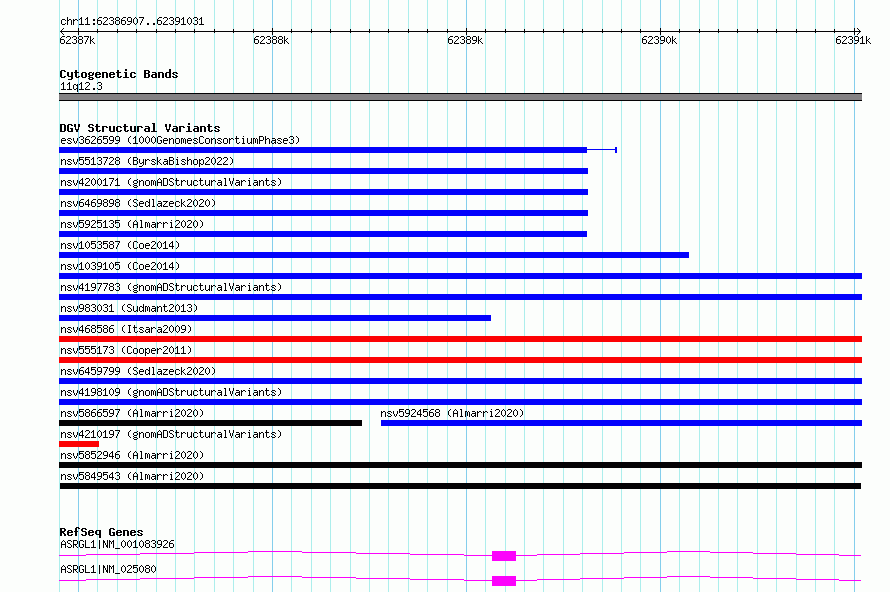
Task: Click the nsv4198109 blue bar
Action: [460, 402]
